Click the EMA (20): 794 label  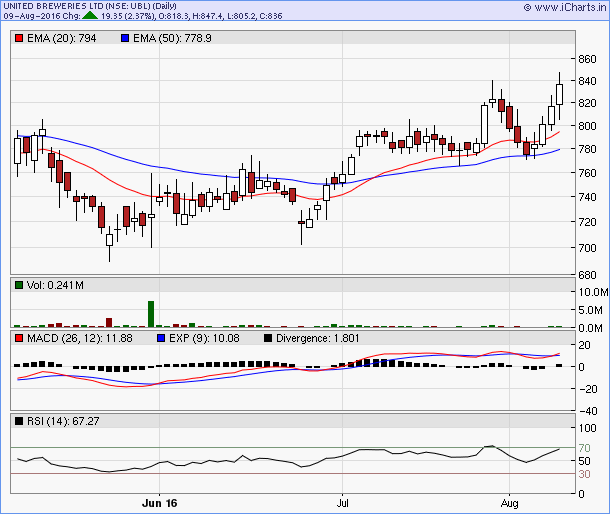click(61, 38)
